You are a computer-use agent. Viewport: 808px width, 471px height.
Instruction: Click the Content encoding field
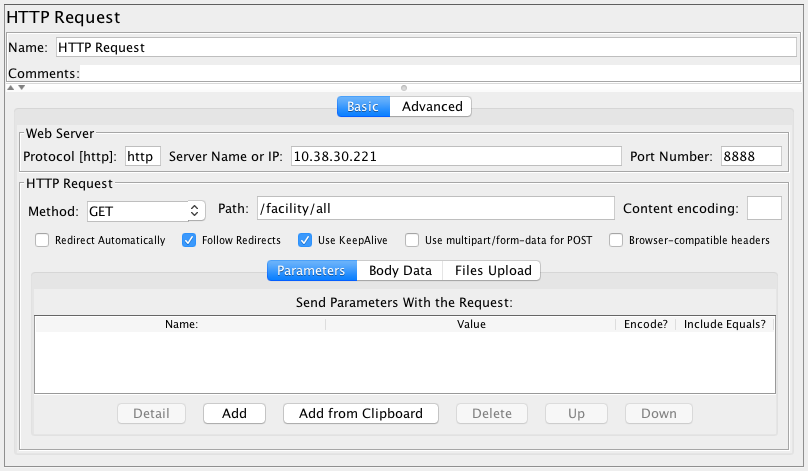(764, 208)
